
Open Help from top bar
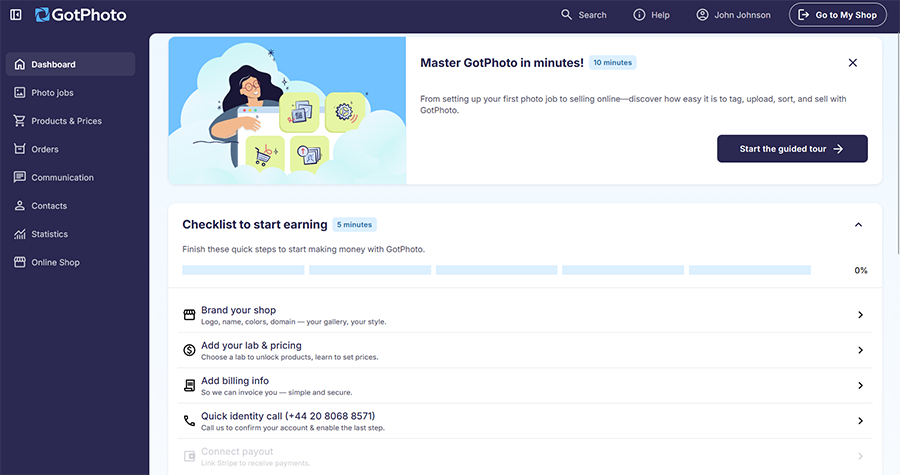[x=651, y=15]
